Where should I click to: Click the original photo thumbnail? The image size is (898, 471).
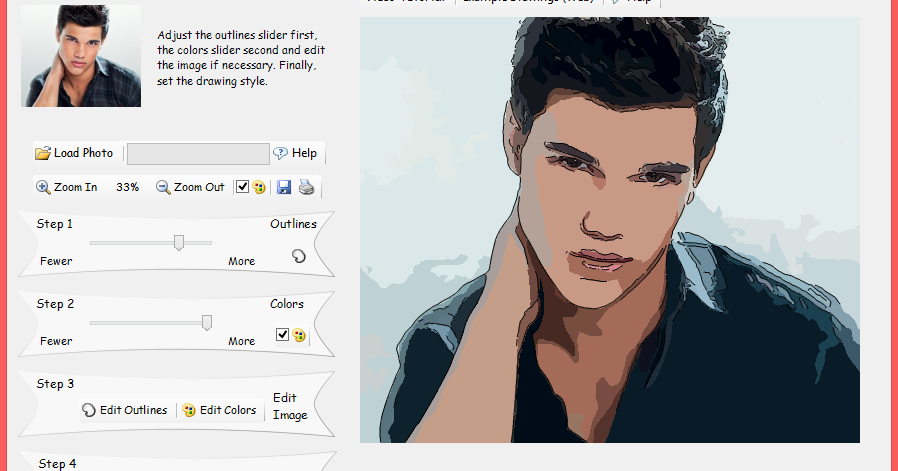pyautogui.click(x=81, y=56)
